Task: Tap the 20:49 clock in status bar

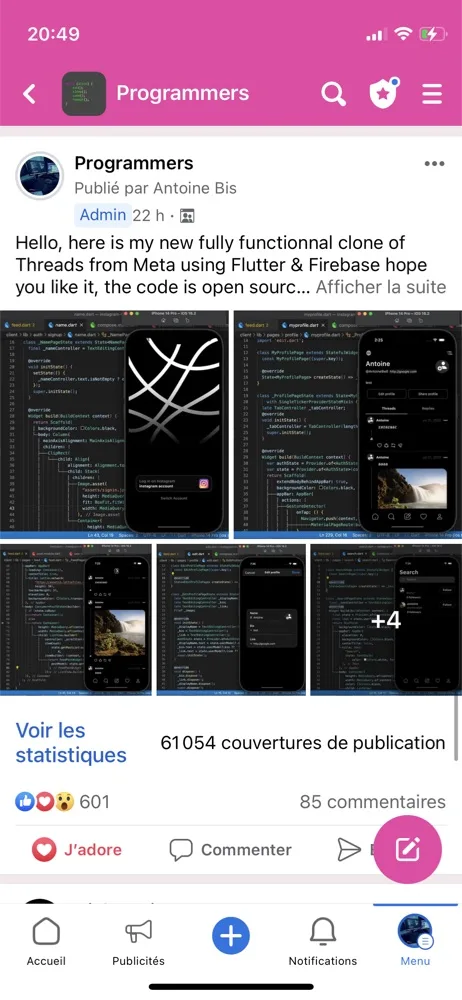Action: tap(53, 34)
